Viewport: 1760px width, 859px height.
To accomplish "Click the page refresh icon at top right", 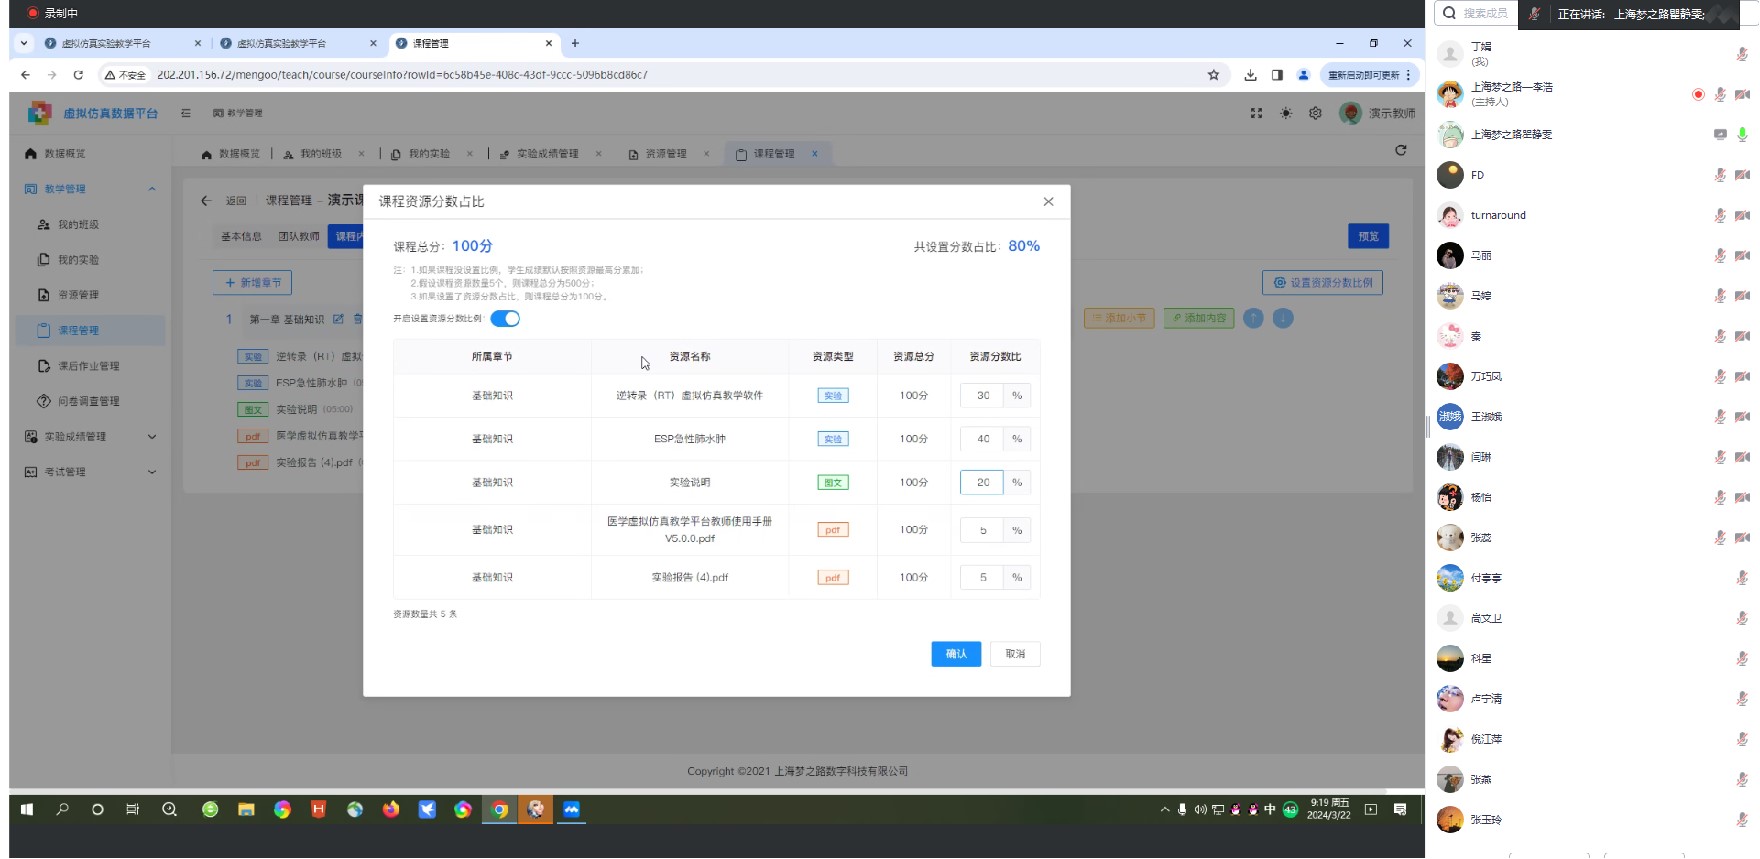I will [x=1400, y=151].
